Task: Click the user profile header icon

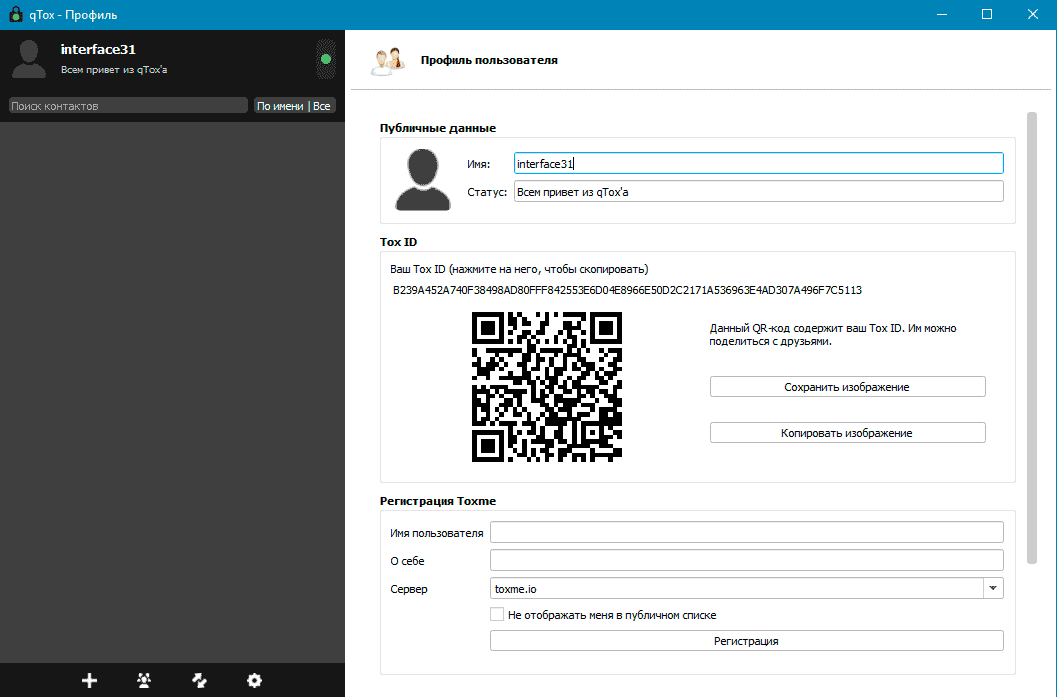Action: pyautogui.click(x=388, y=61)
